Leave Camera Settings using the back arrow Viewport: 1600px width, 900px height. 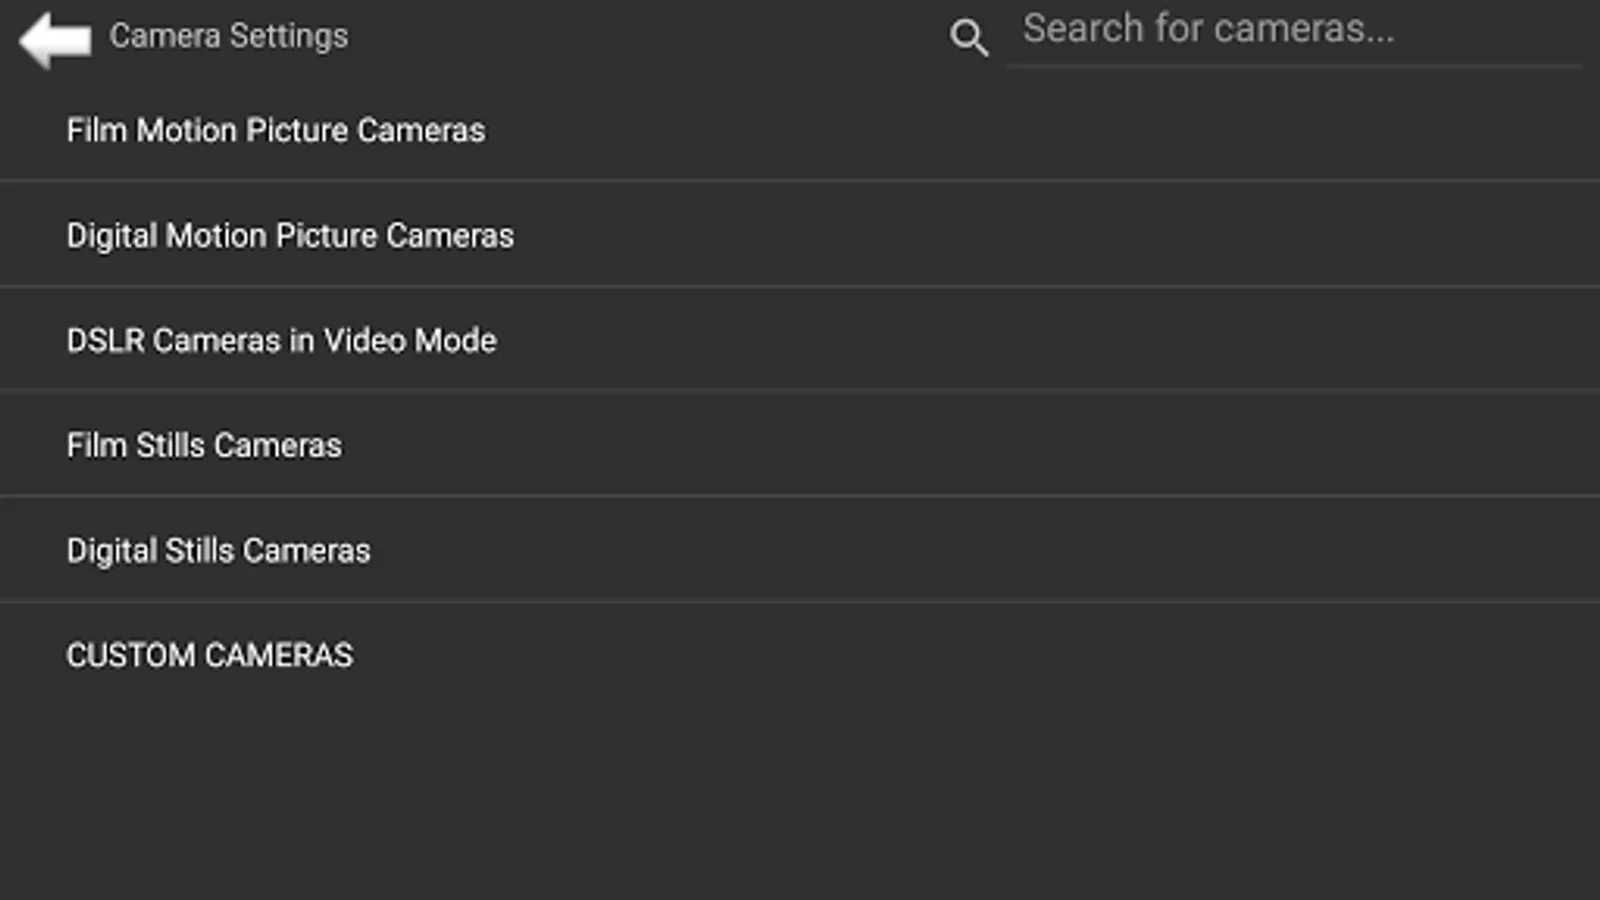coord(55,39)
